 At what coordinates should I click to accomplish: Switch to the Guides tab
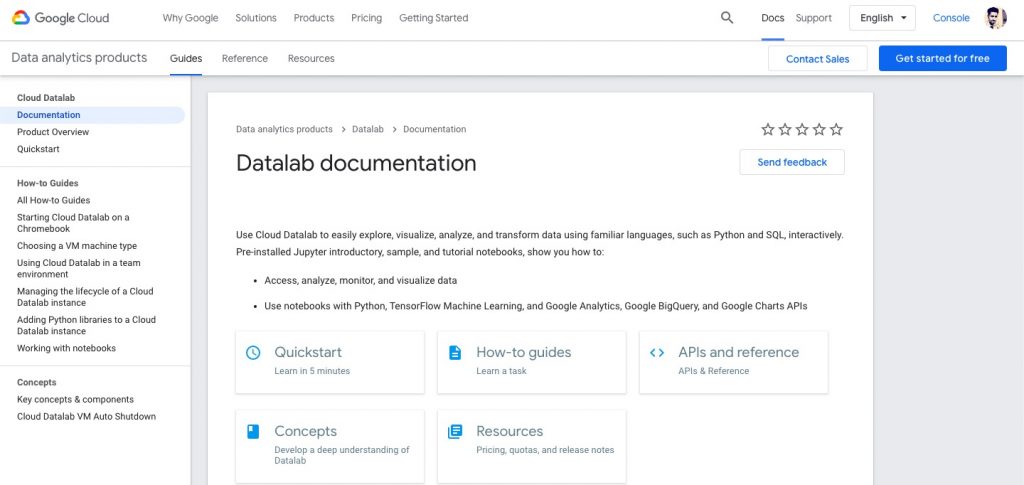(186, 58)
